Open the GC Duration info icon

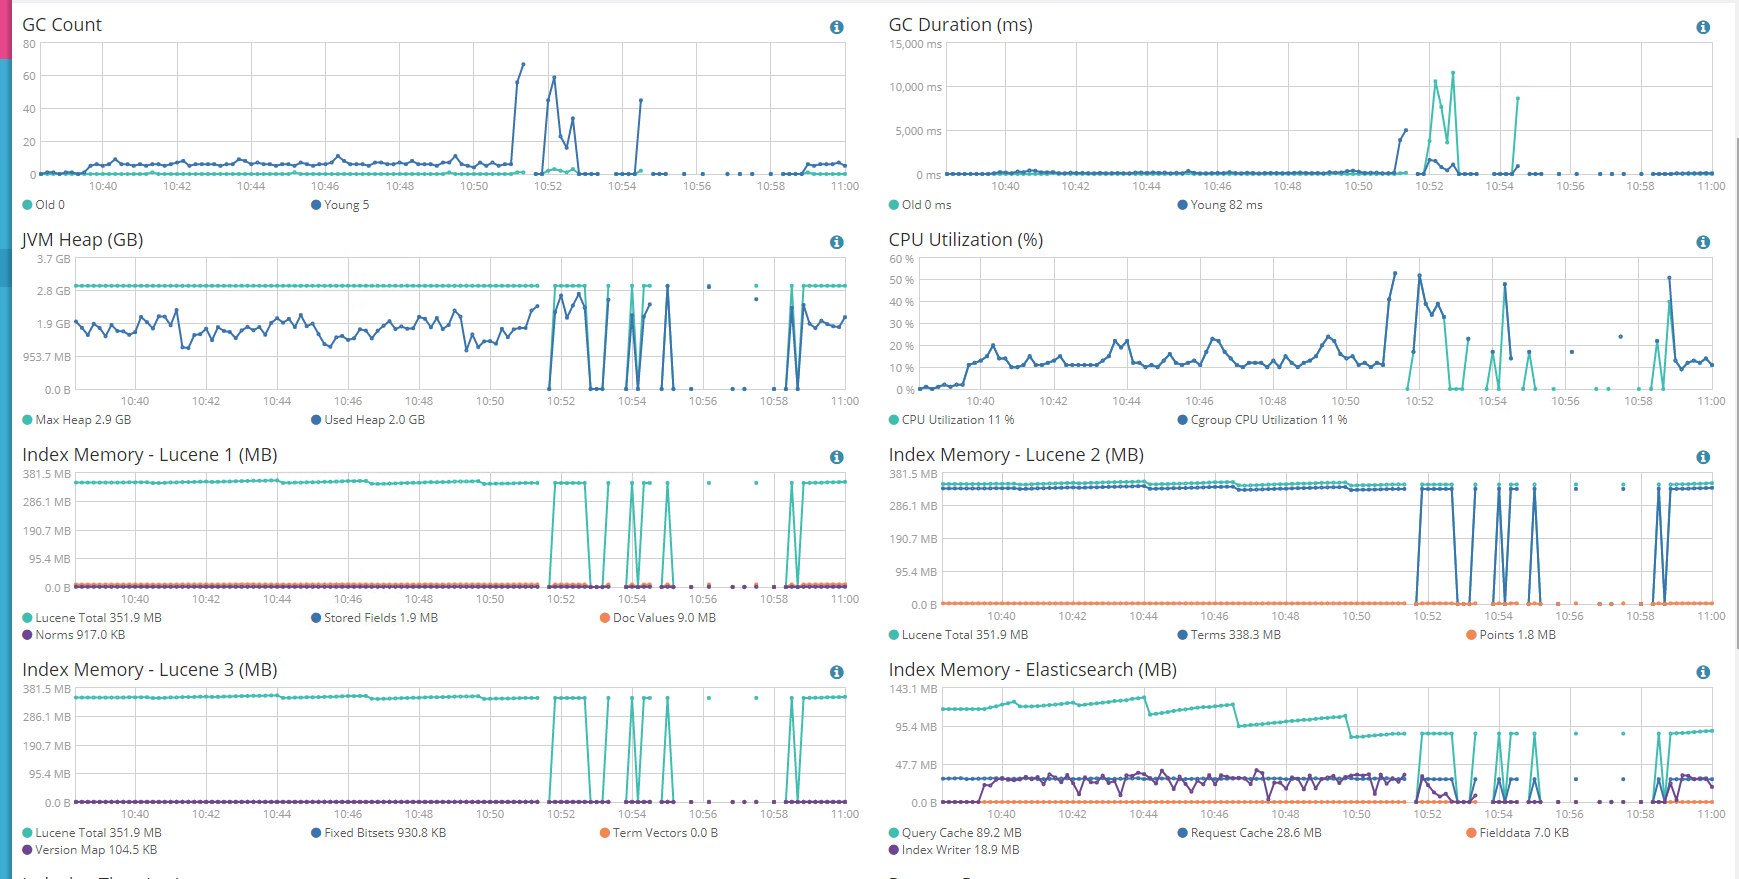[1703, 27]
